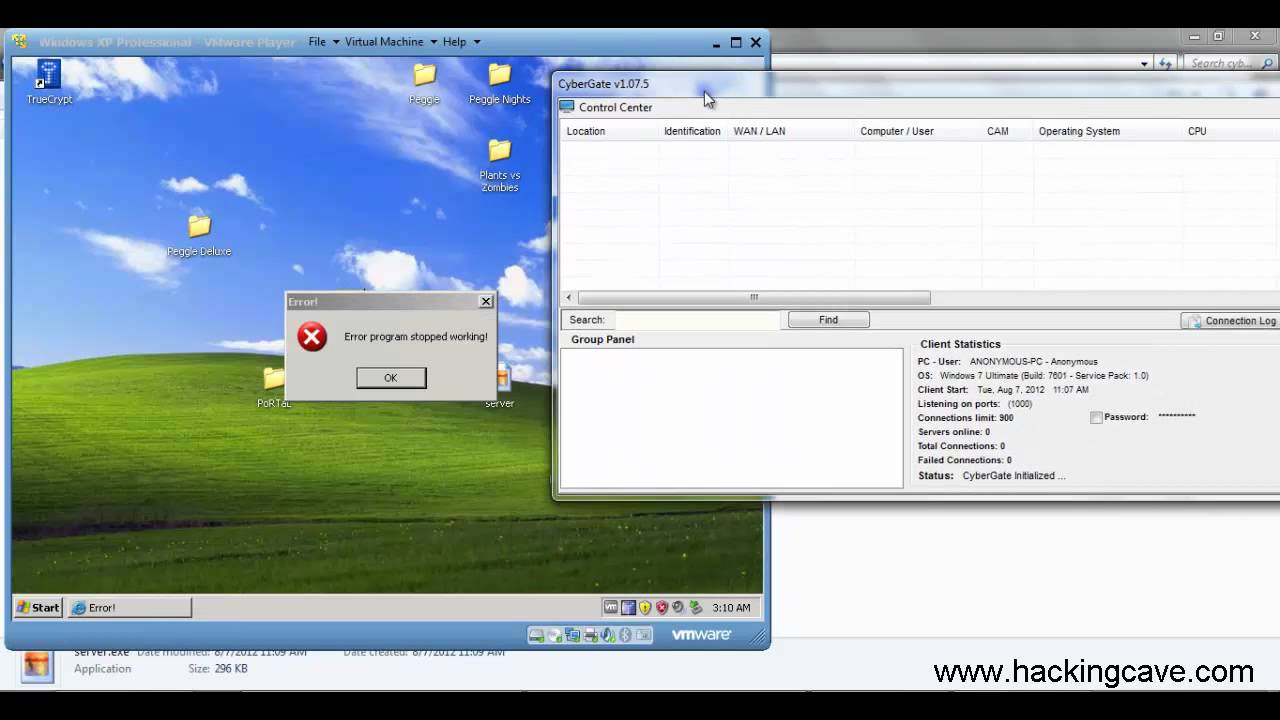The image size is (1280, 720).
Task: Click the Explorer search box
Action: (1232, 63)
